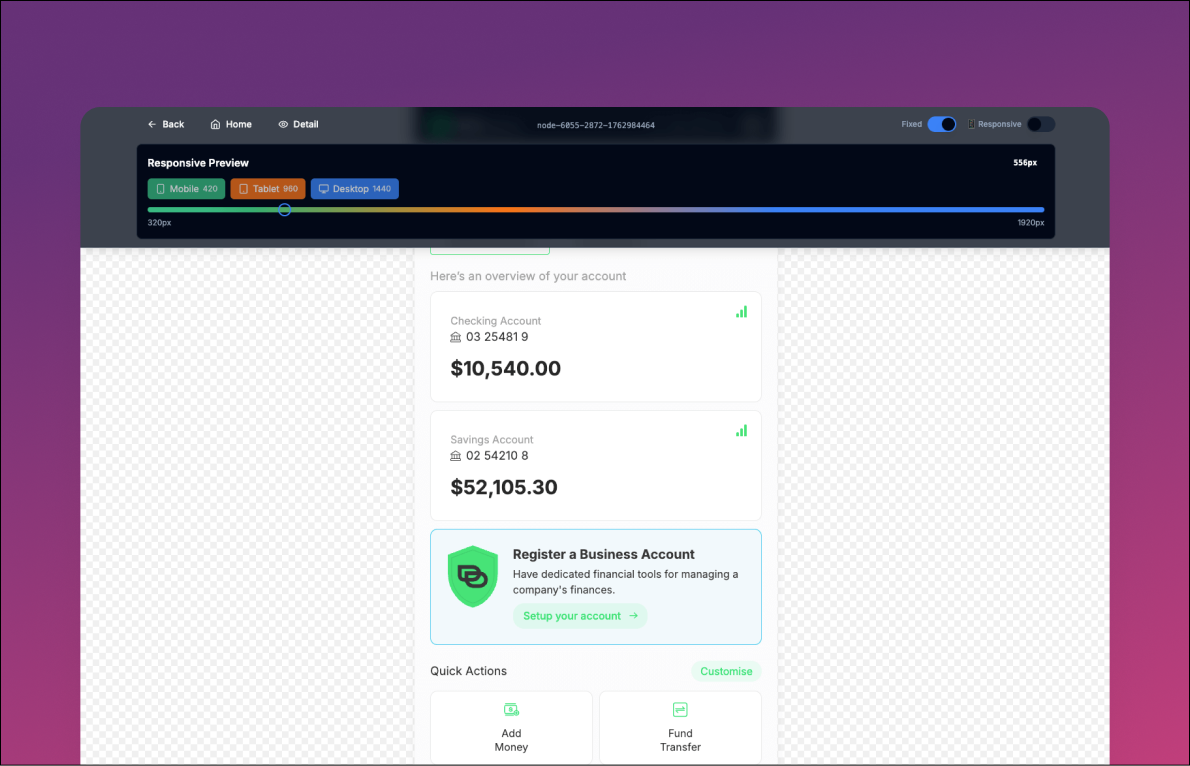
Task: Enable the Responsive toggle
Action: click(1040, 125)
